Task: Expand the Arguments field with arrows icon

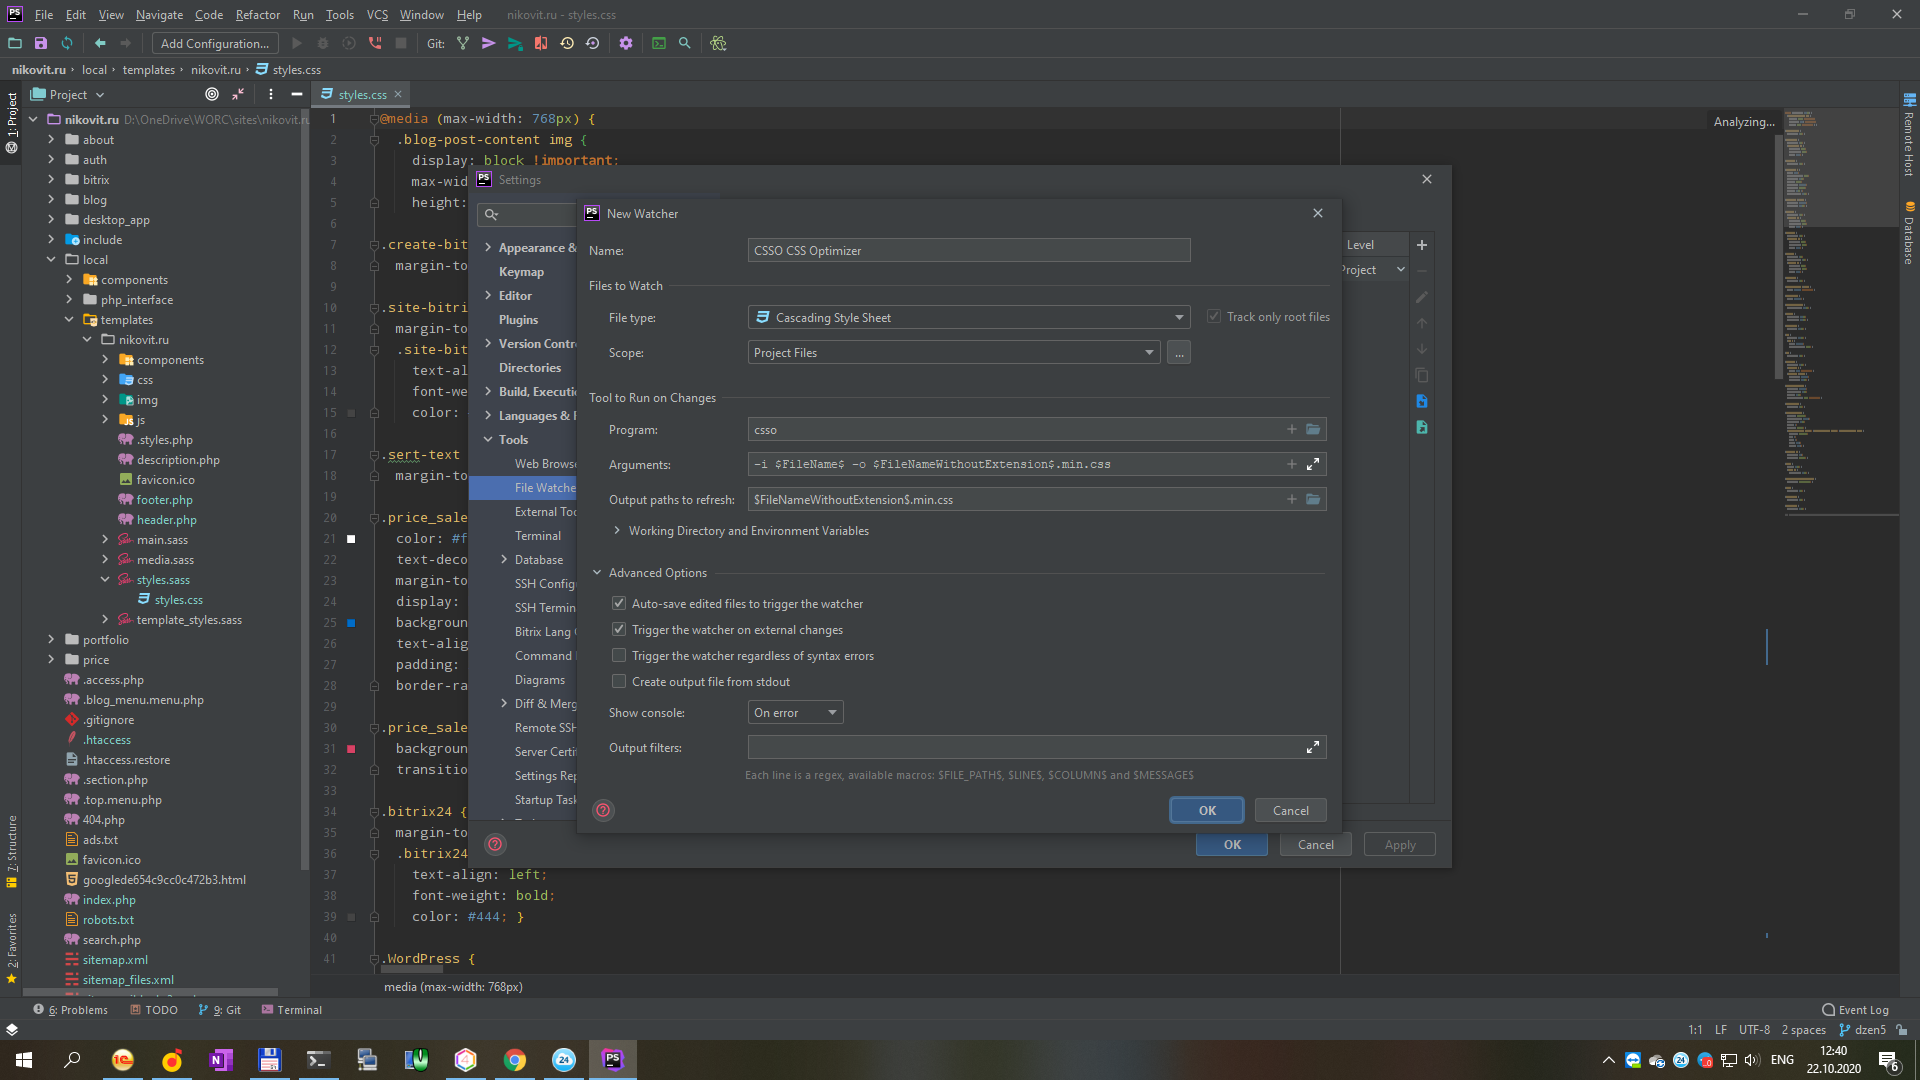Action: coord(1313,464)
